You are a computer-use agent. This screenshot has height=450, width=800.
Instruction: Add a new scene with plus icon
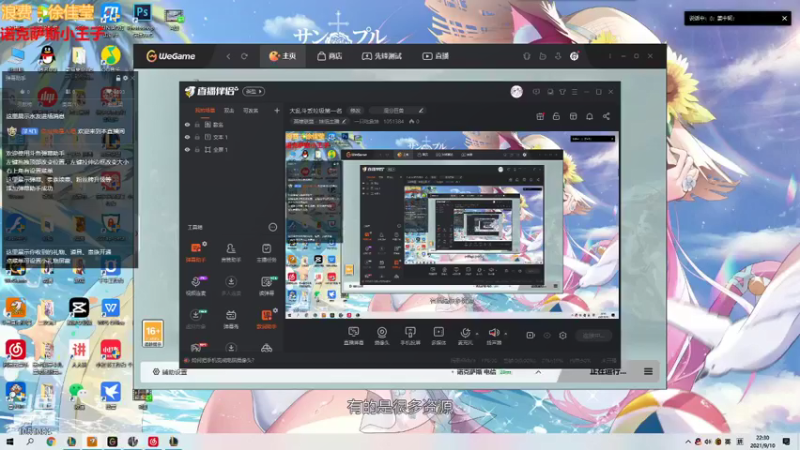277,110
